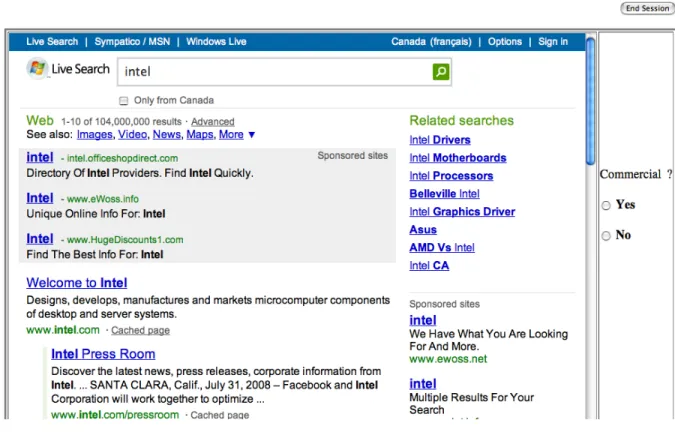Open Live Search in top bar
This screenshot has height=444, width=675.
click(52, 42)
